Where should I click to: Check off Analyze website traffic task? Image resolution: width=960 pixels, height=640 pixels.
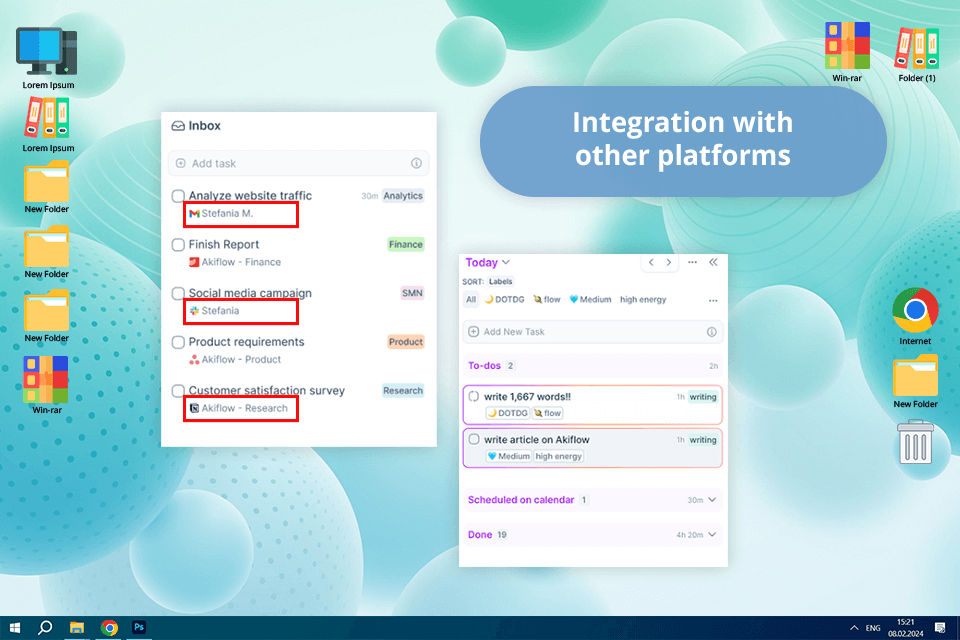178,196
